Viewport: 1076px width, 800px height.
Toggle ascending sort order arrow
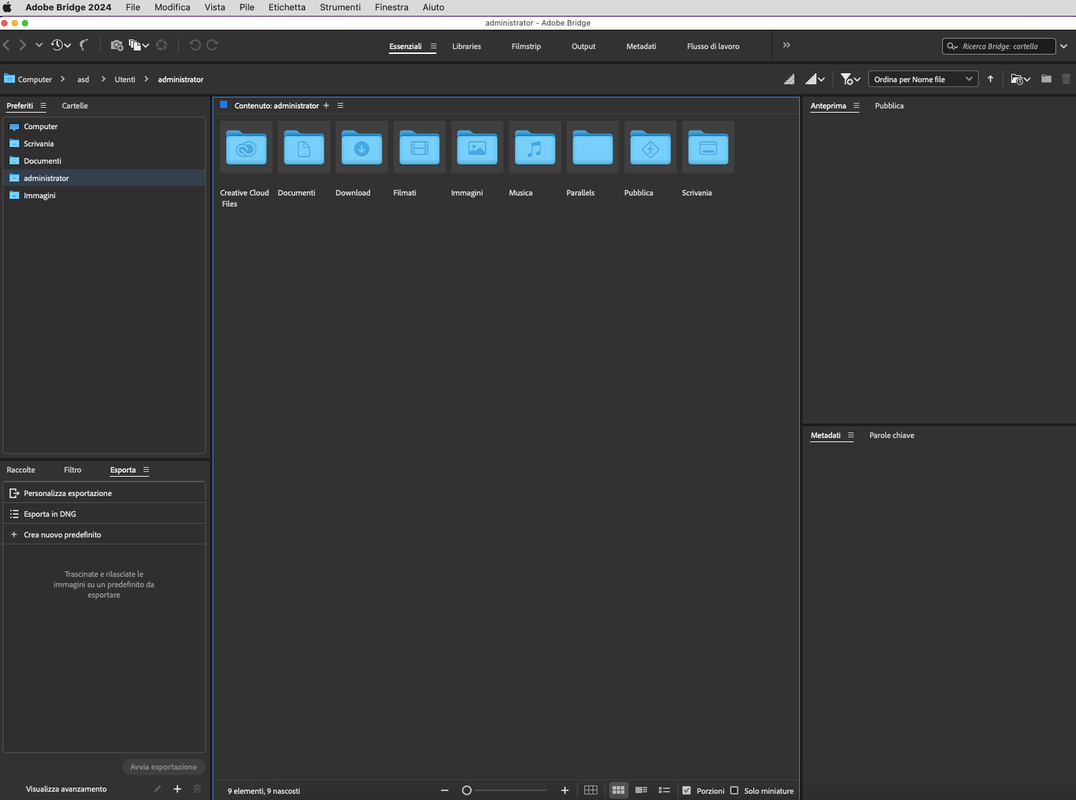[x=990, y=80]
